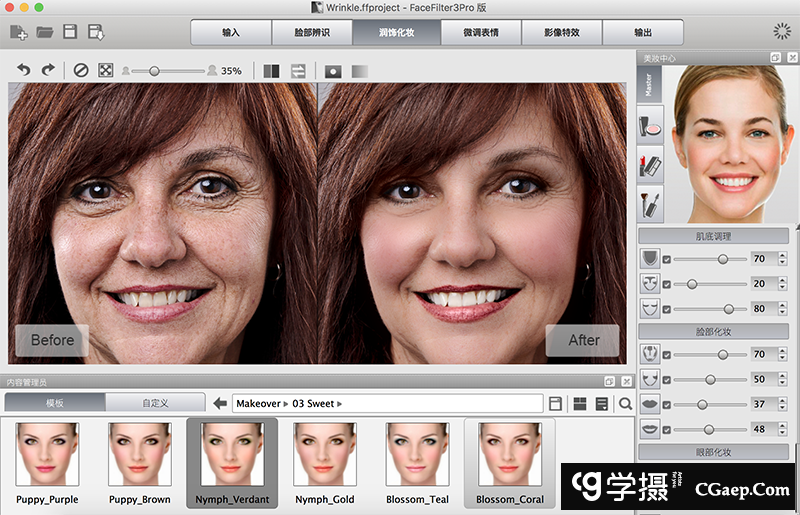Click the save project disk icon

(70, 32)
